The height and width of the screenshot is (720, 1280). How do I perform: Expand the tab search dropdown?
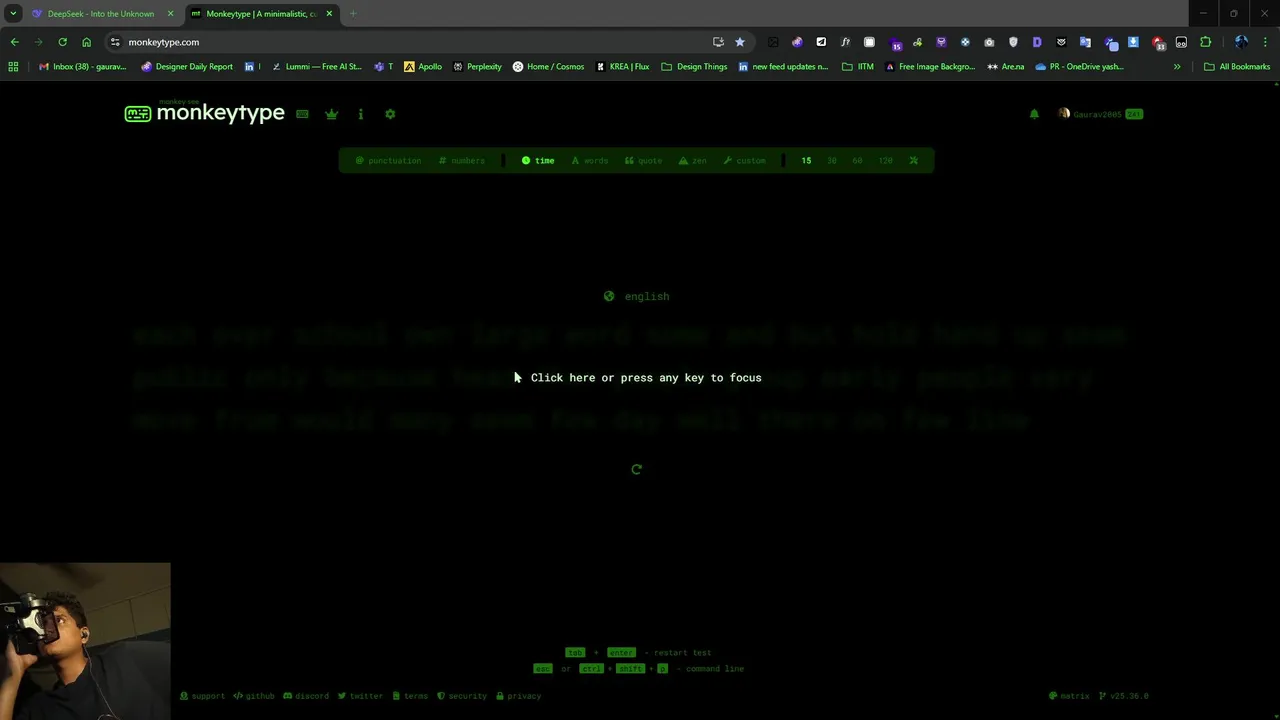click(x=13, y=14)
